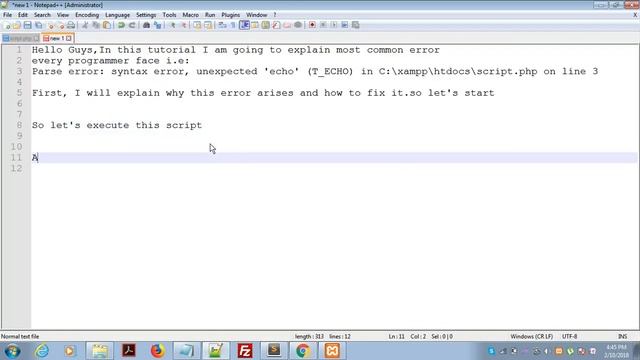Toggle the Function List toolbar icon
The height and width of the screenshot is (360, 640).
click(276, 25)
